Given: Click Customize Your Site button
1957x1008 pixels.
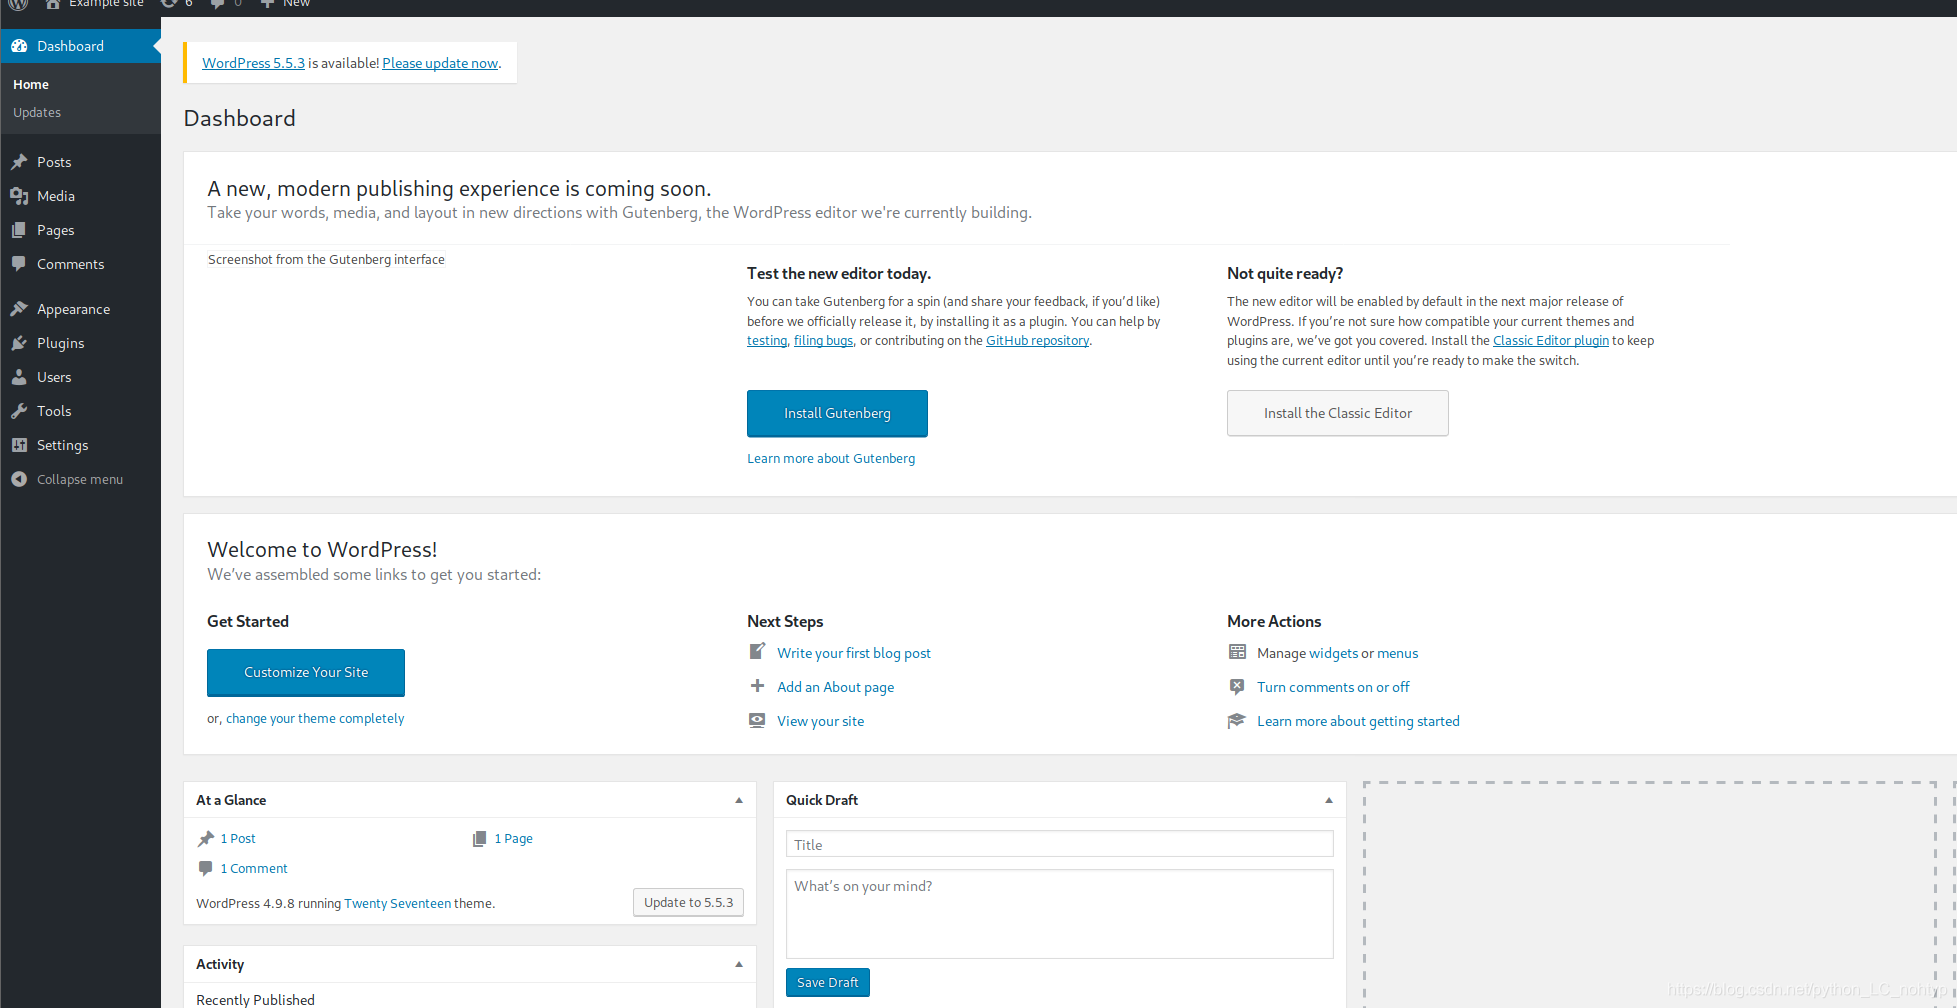Looking at the screenshot, I should tap(306, 672).
